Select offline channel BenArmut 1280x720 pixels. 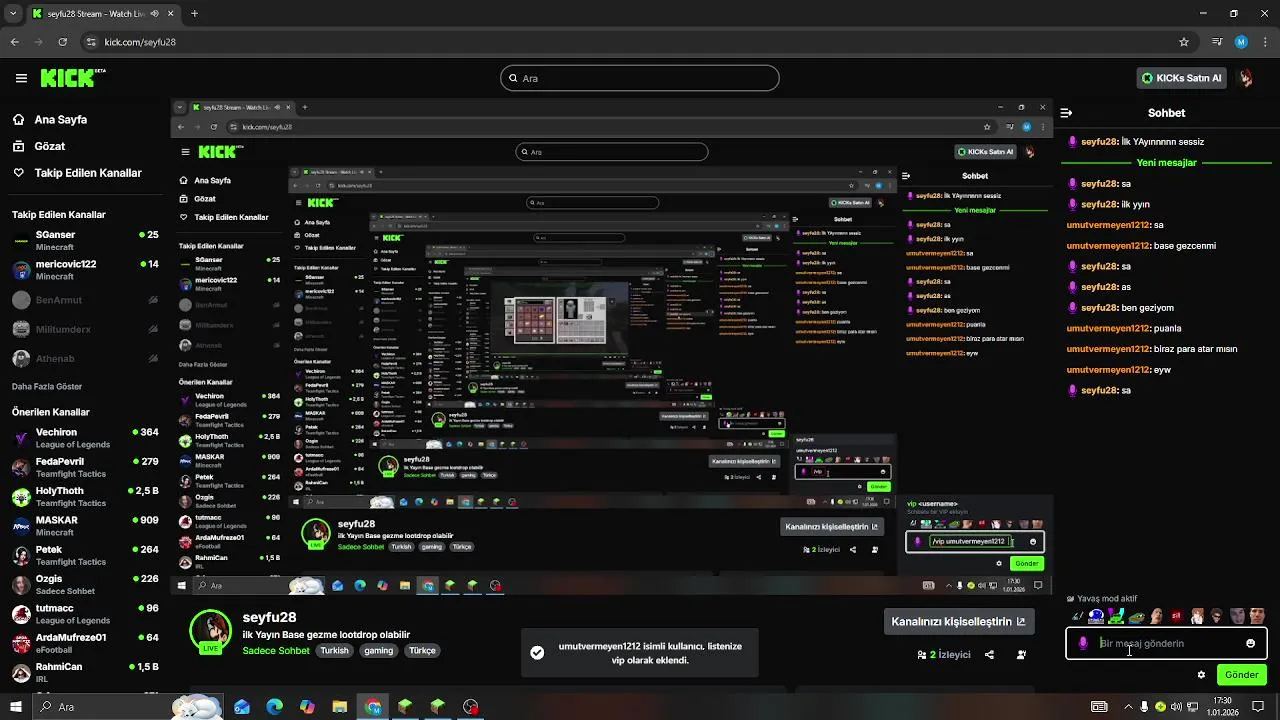(85, 299)
